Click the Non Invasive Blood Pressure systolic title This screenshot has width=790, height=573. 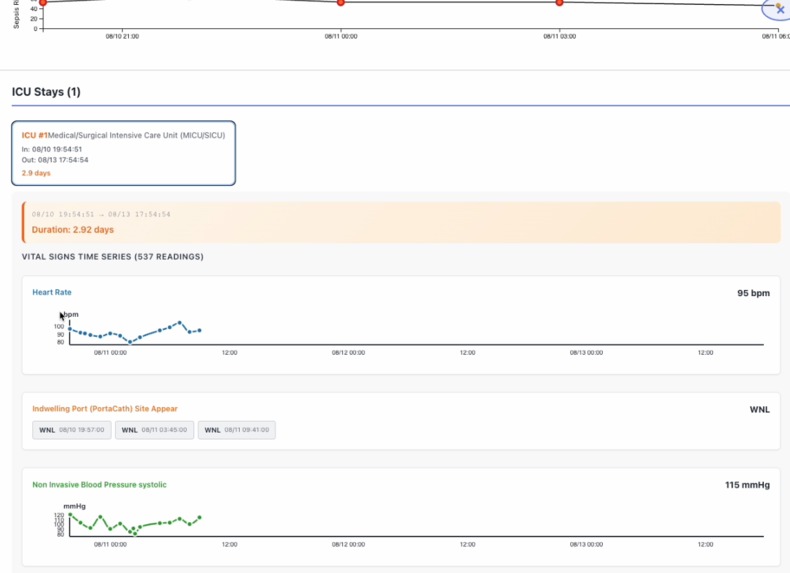[99, 485]
